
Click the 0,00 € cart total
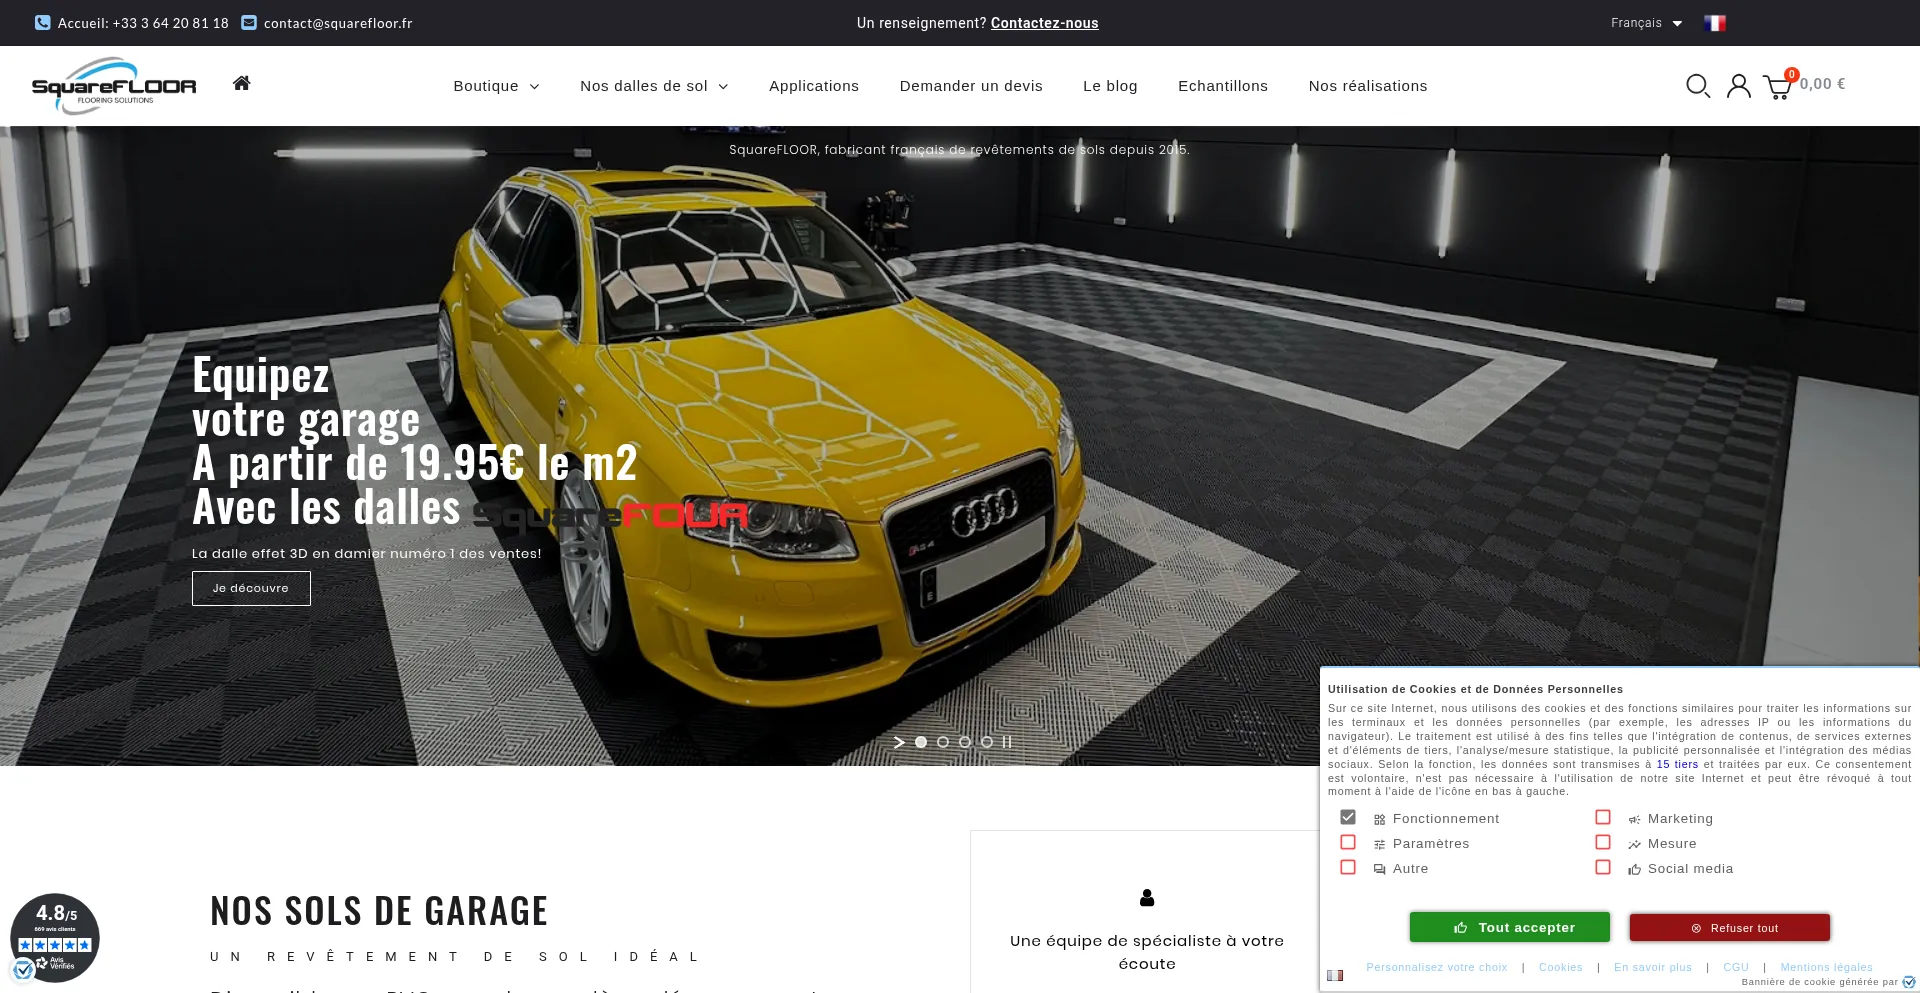tap(1822, 84)
